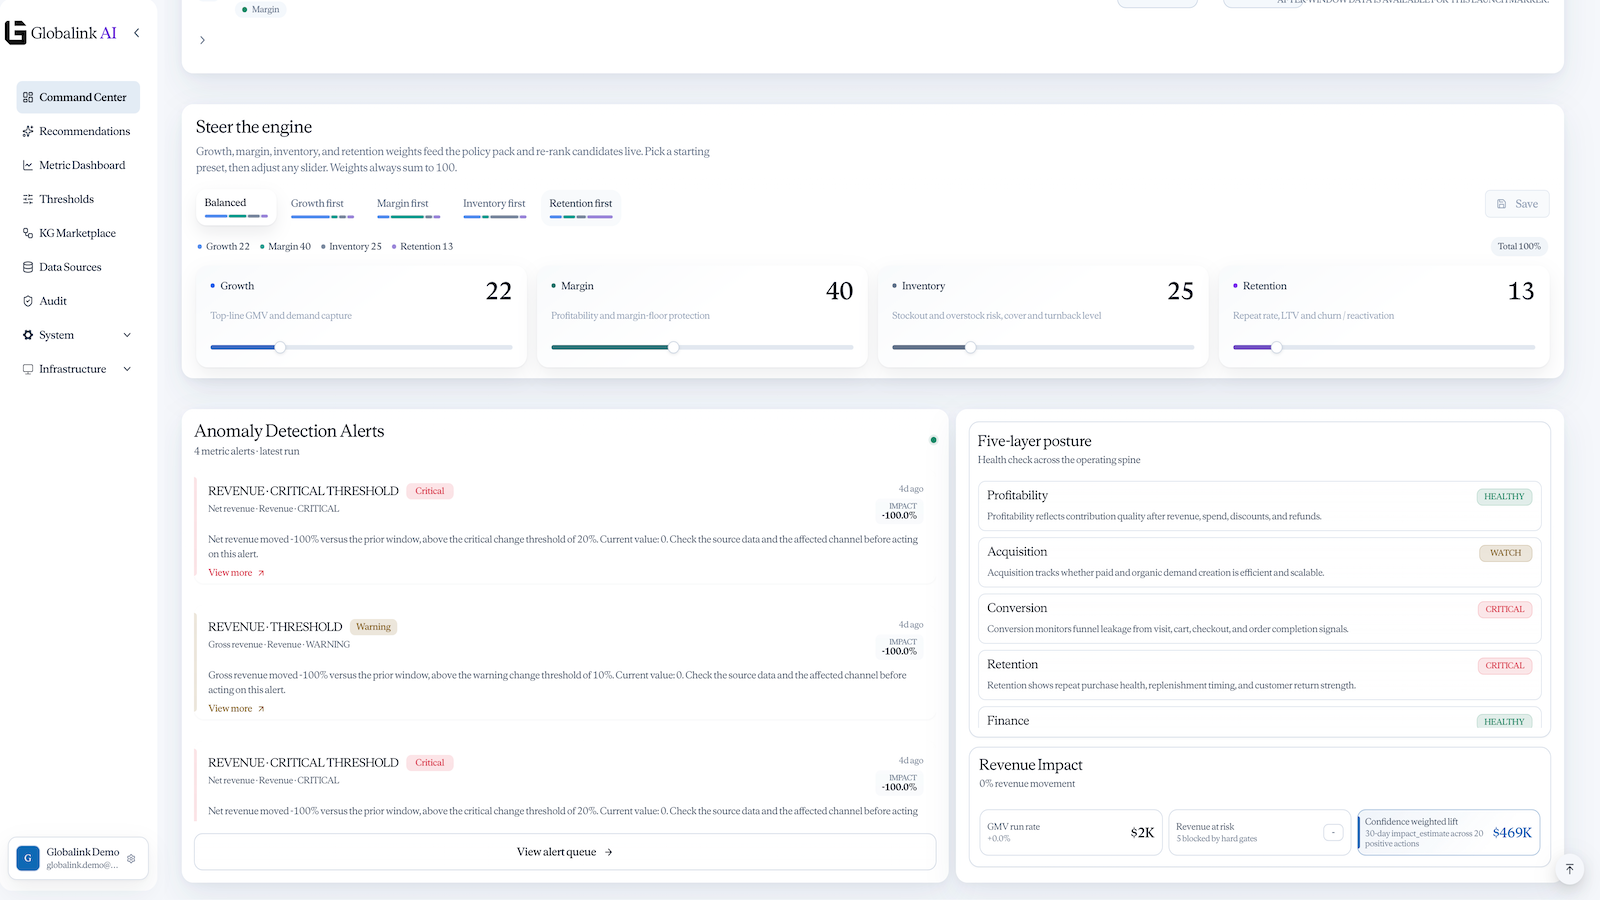
Task: Expand the System menu chevron
Action: click(127, 335)
